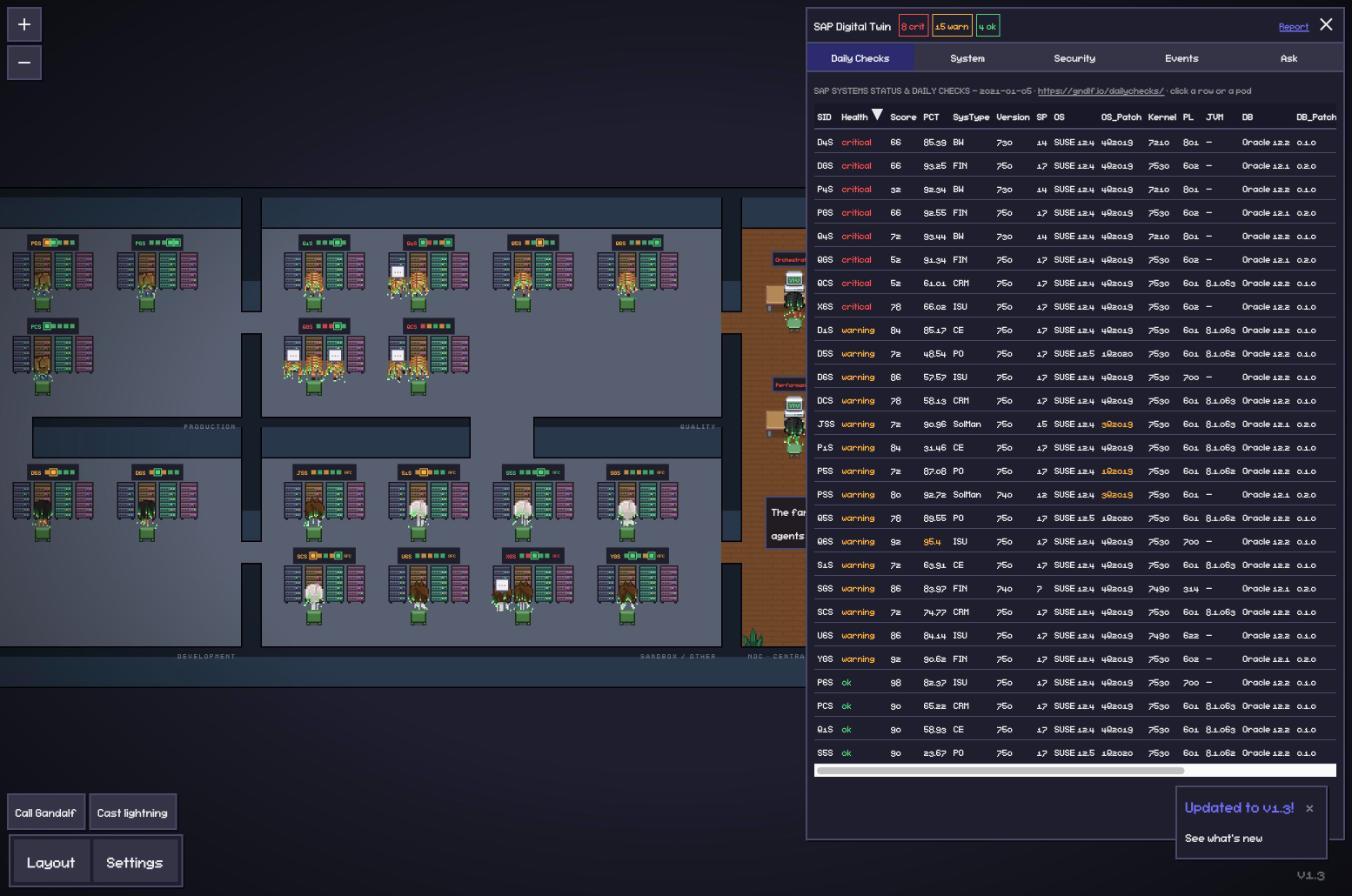Select the S1S server pod on the map
This screenshot has height=896, width=1352.
[428, 501]
